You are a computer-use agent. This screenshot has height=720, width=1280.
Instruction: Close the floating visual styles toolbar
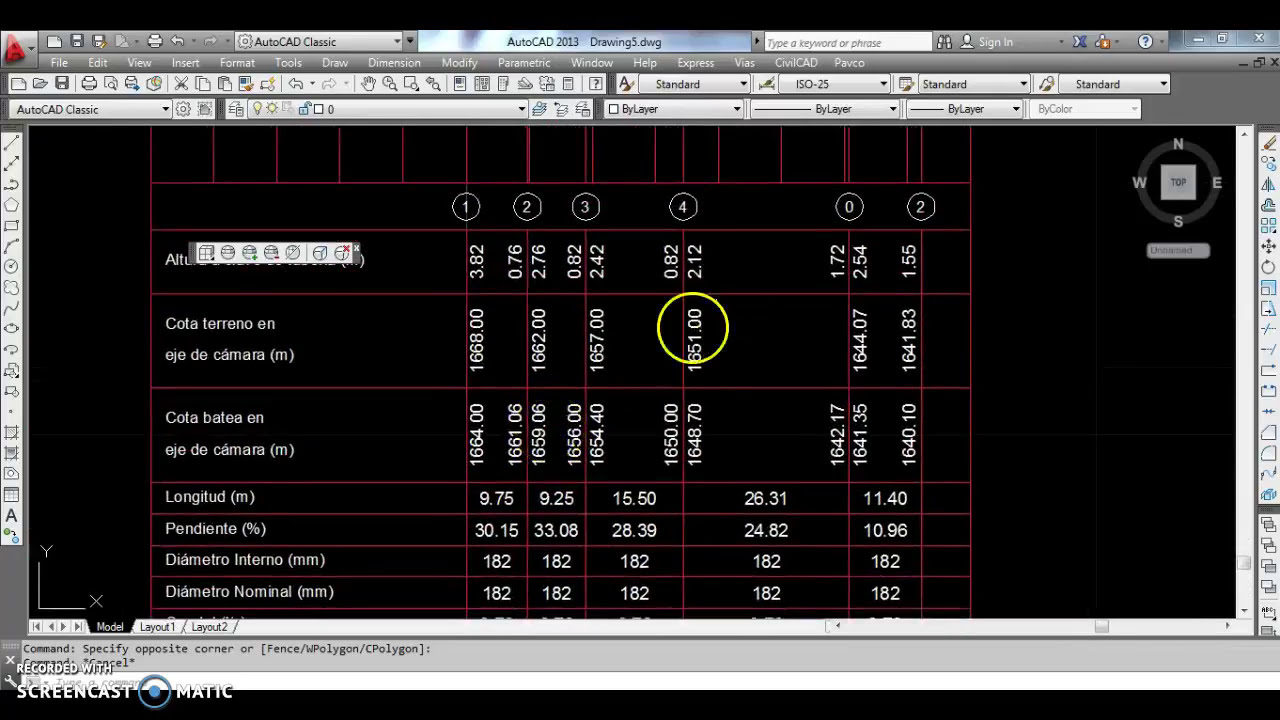pos(356,247)
